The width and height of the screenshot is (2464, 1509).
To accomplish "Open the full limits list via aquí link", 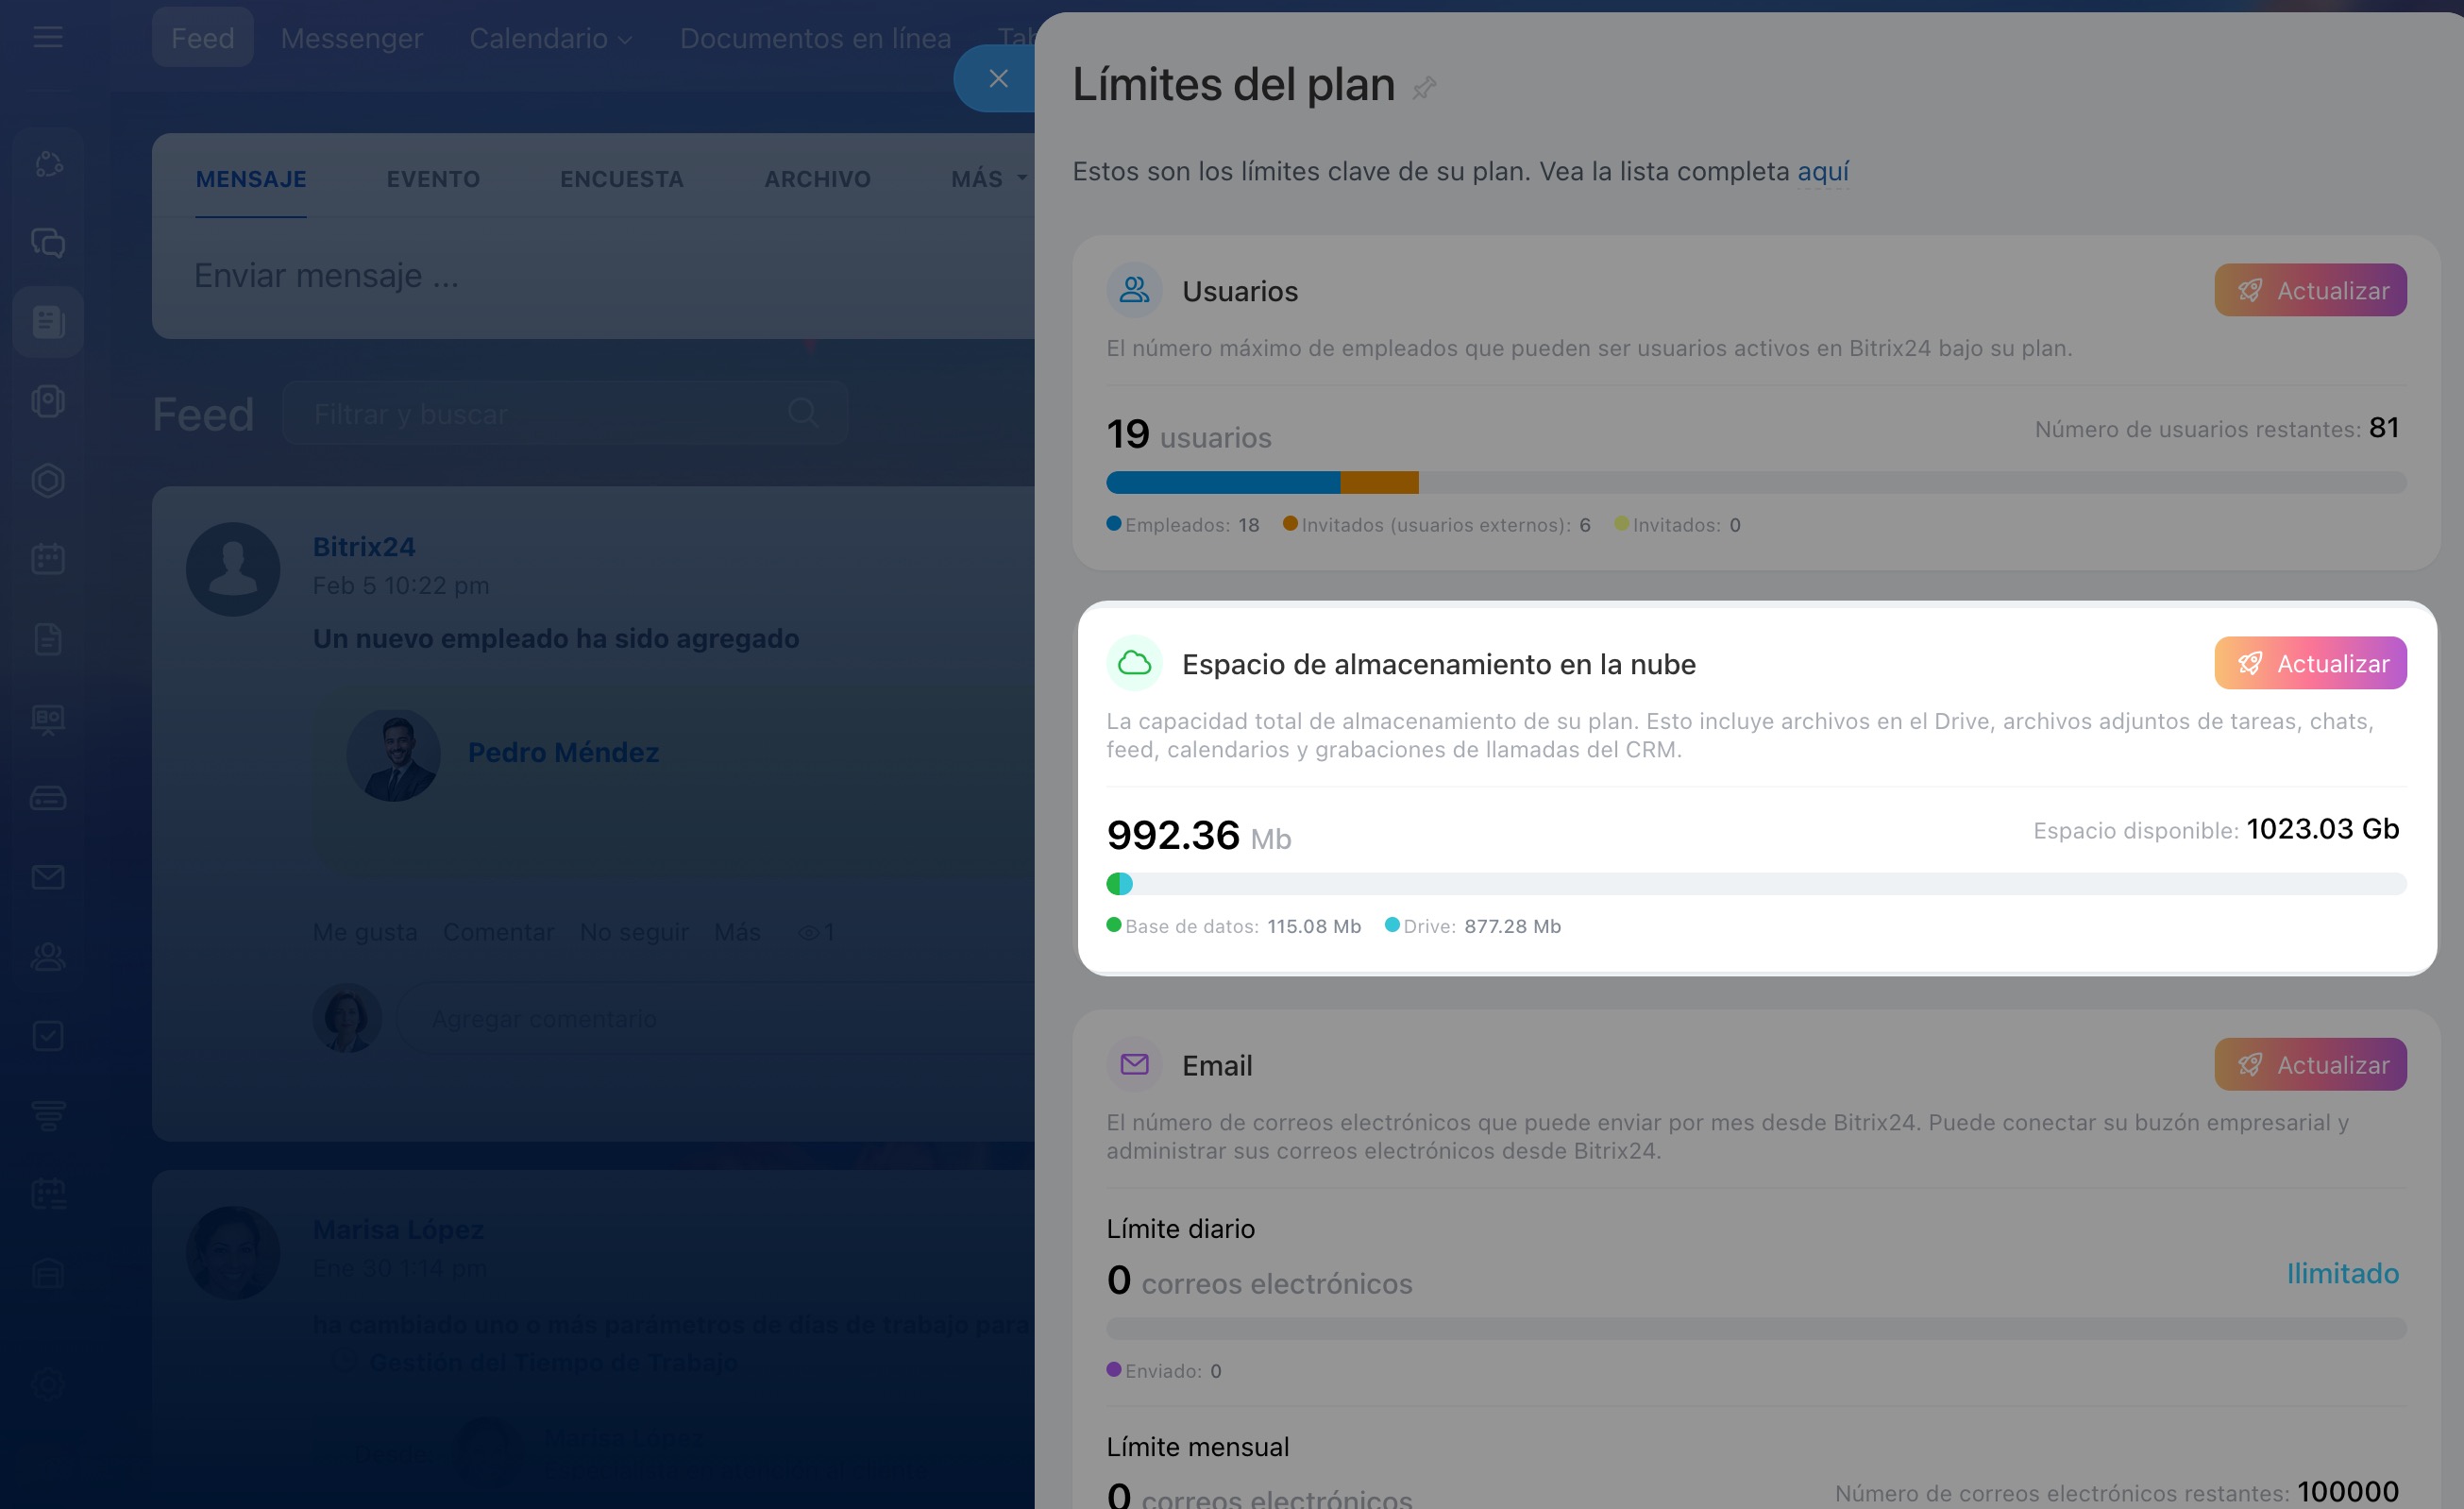I will (1822, 172).
